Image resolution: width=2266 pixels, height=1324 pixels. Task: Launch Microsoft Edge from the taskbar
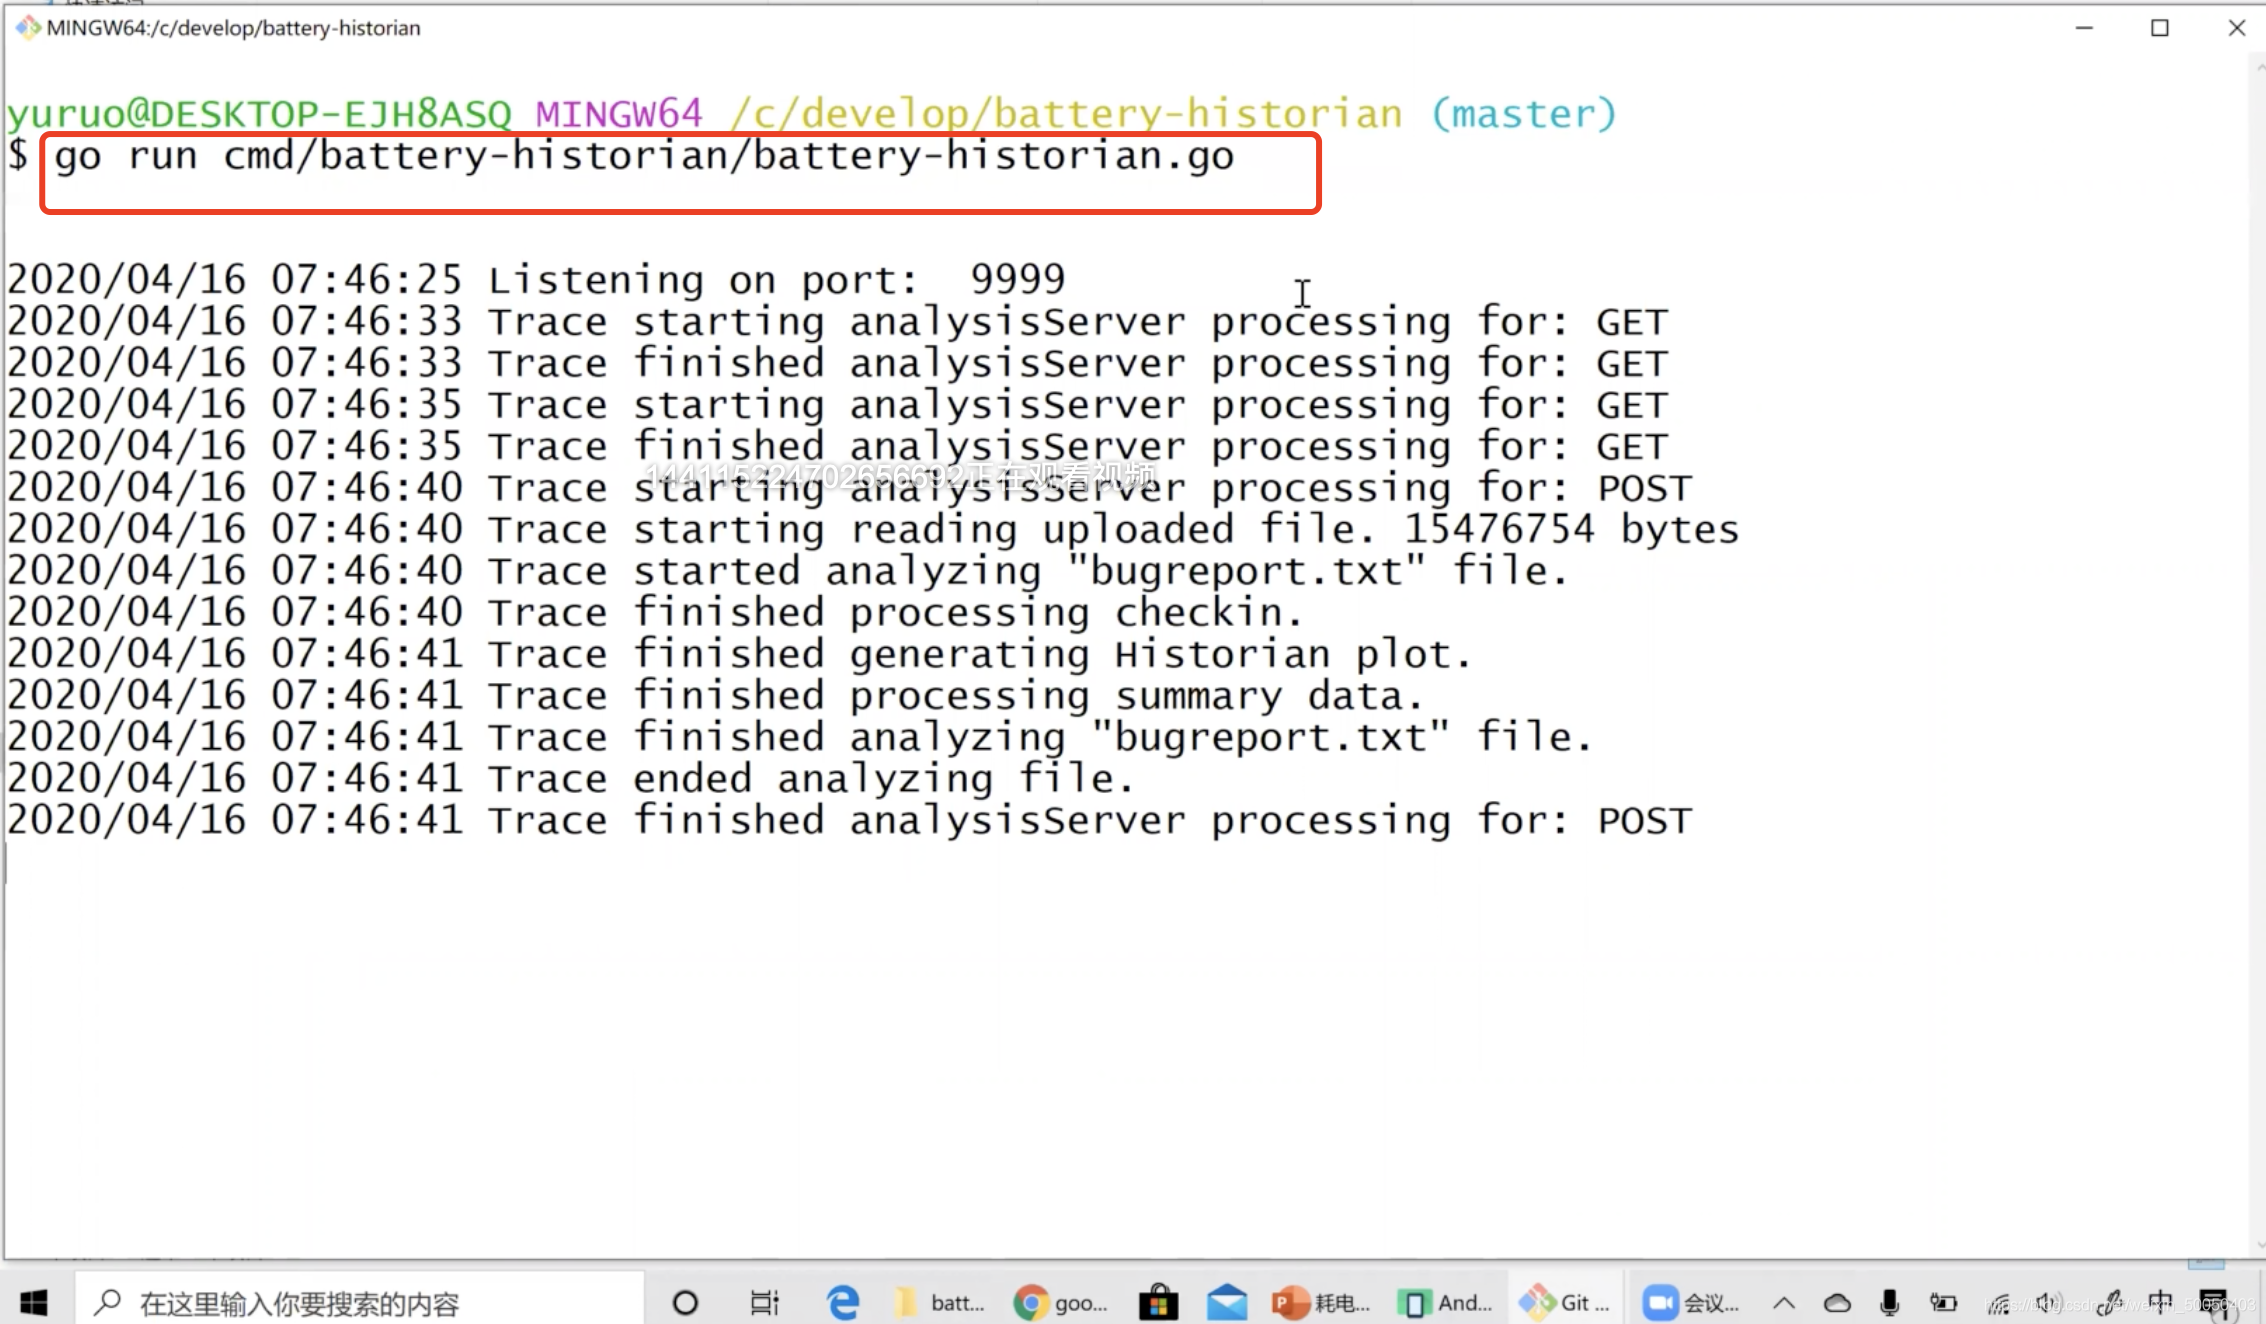(843, 1302)
